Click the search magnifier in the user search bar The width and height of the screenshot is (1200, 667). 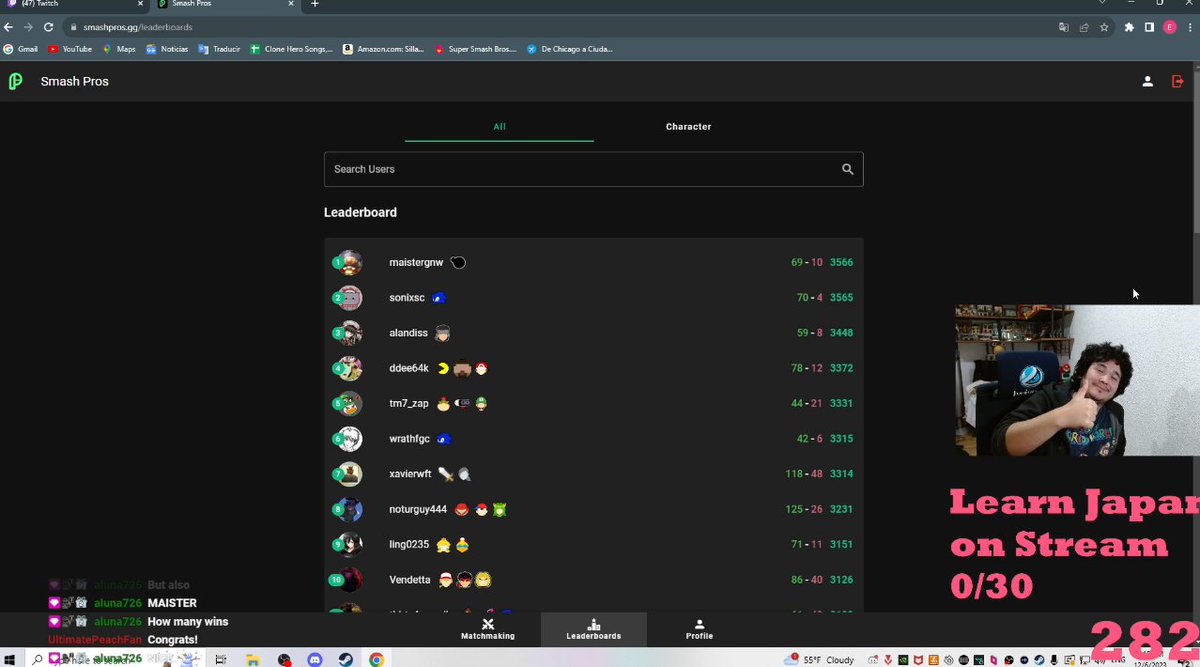tap(847, 169)
